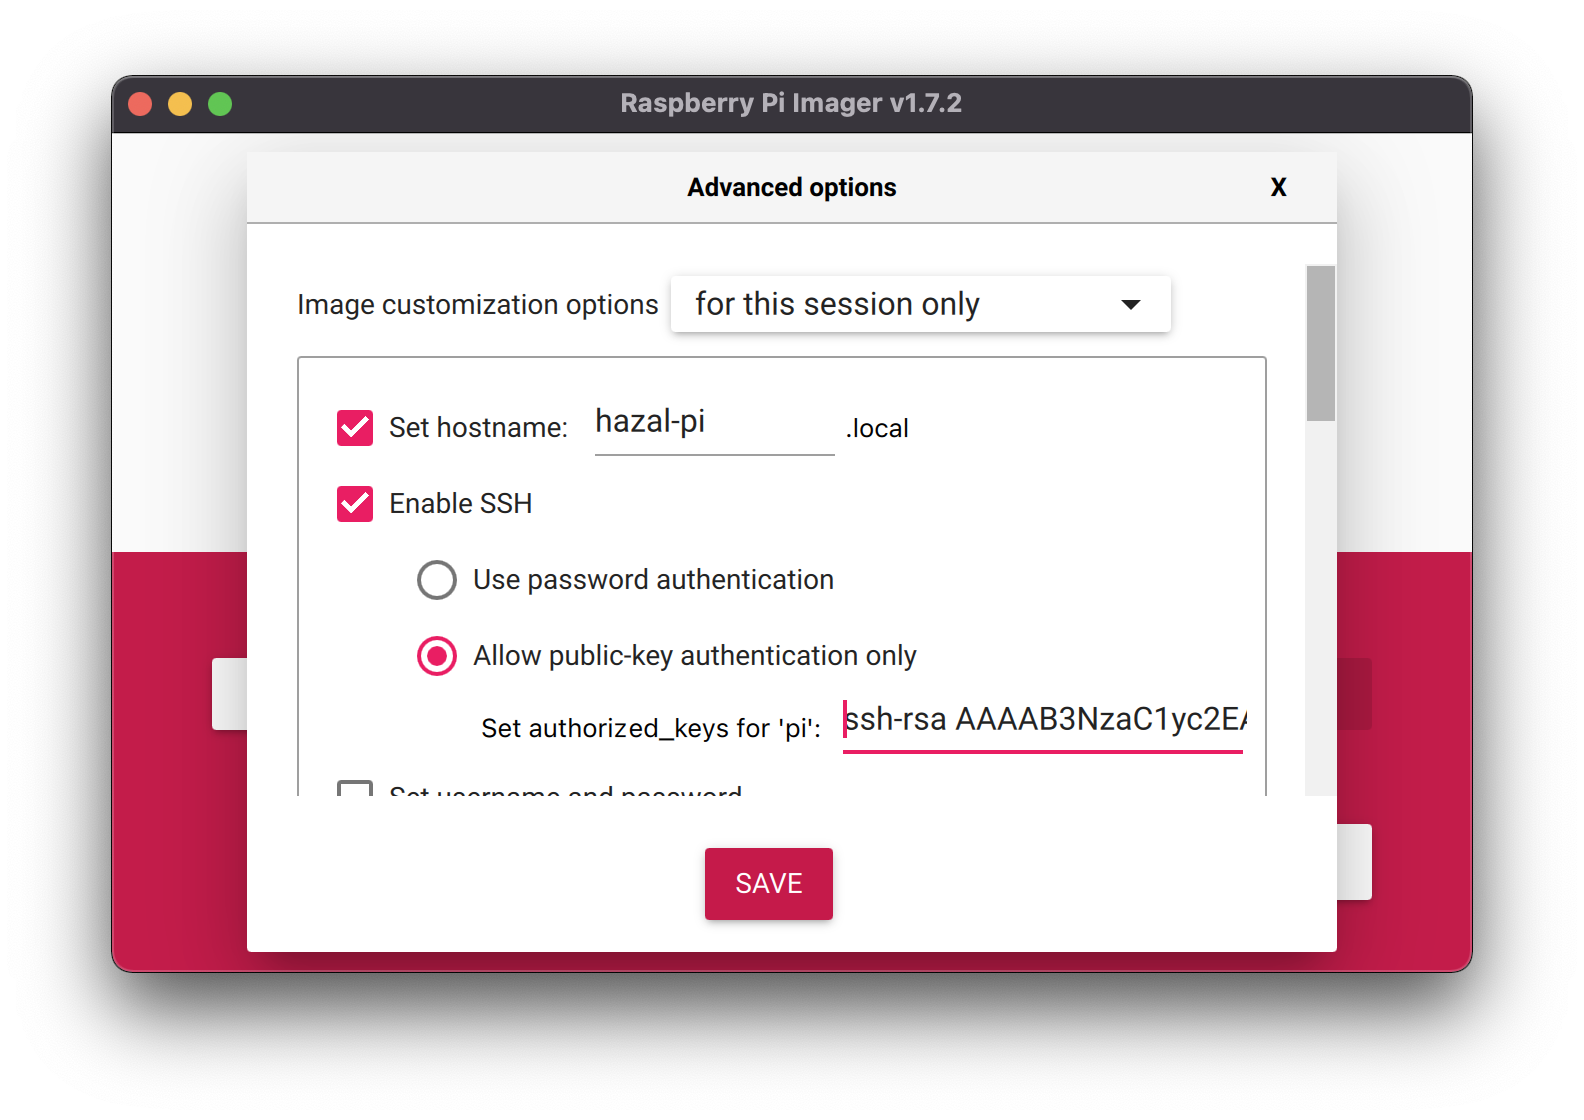Select Use password authentication radio button

tap(437, 580)
